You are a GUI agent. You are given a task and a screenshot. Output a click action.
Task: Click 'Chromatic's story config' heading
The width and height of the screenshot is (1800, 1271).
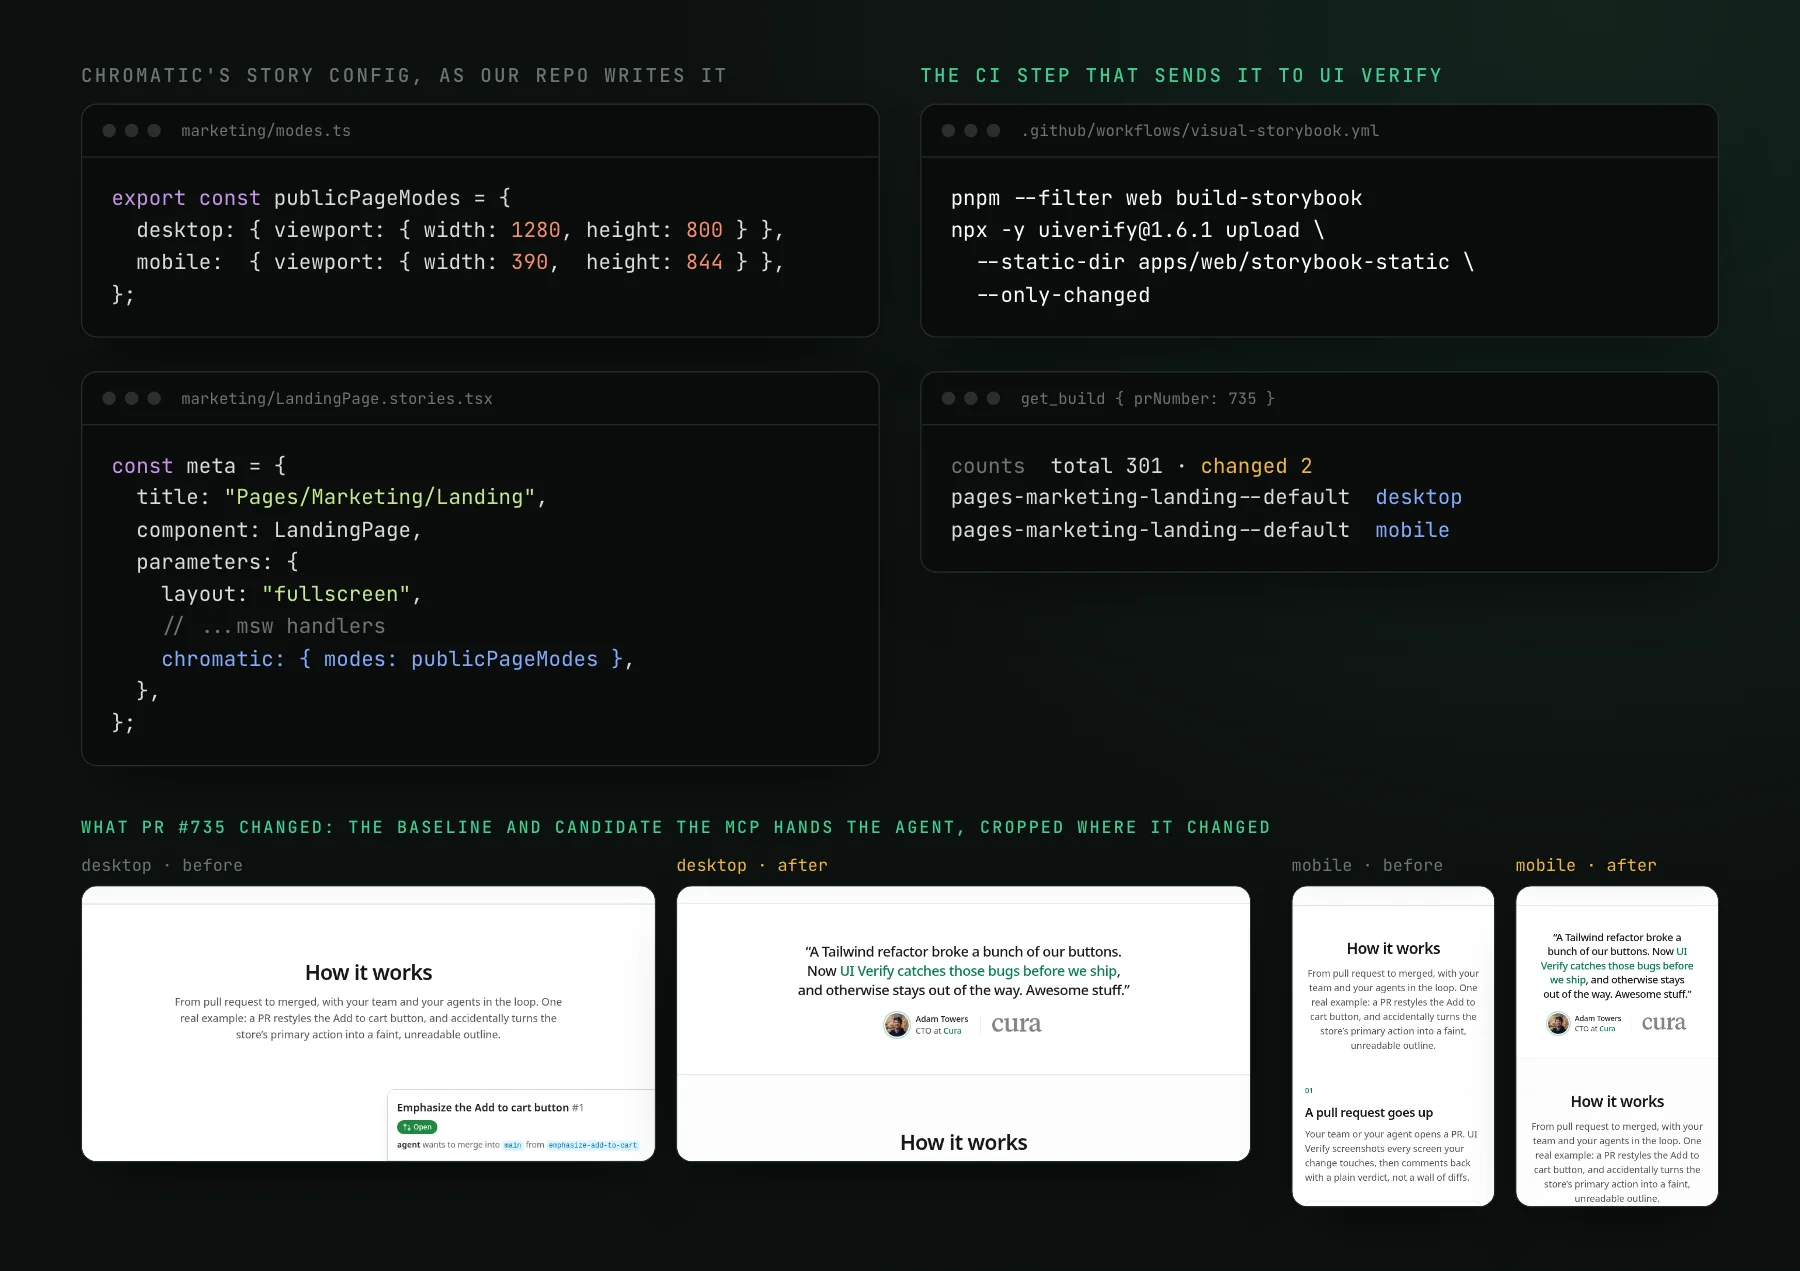coord(404,76)
